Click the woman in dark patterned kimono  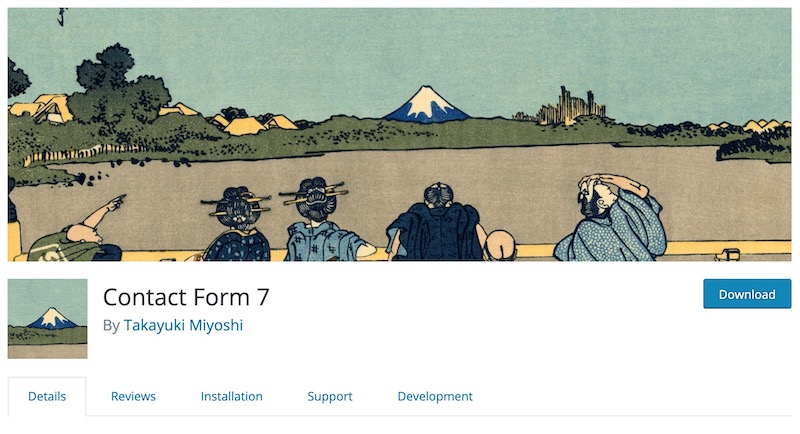236,224
